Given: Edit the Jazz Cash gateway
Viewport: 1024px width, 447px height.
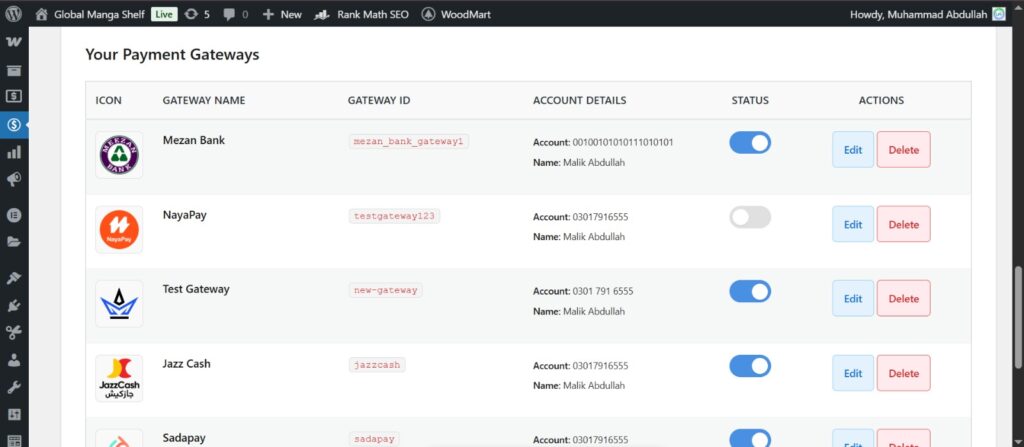Looking at the screenshot, I should [853, 373].
